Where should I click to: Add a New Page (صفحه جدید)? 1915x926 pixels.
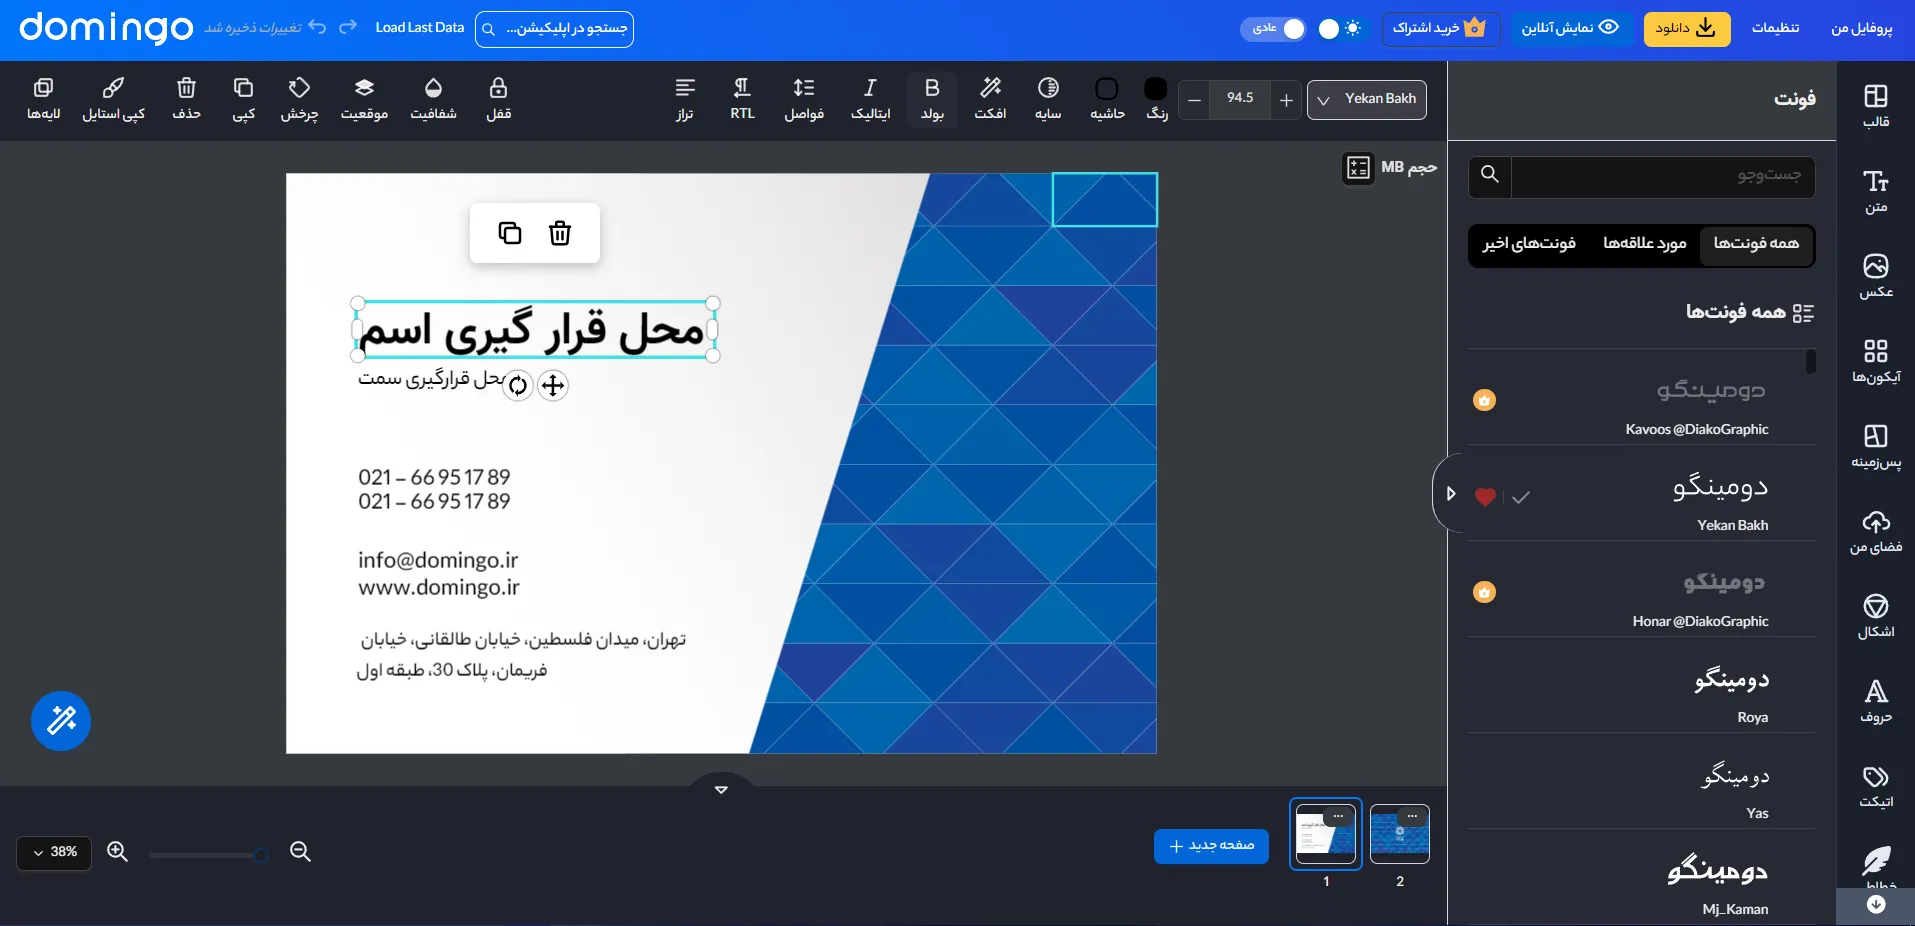click(1211, 846)
